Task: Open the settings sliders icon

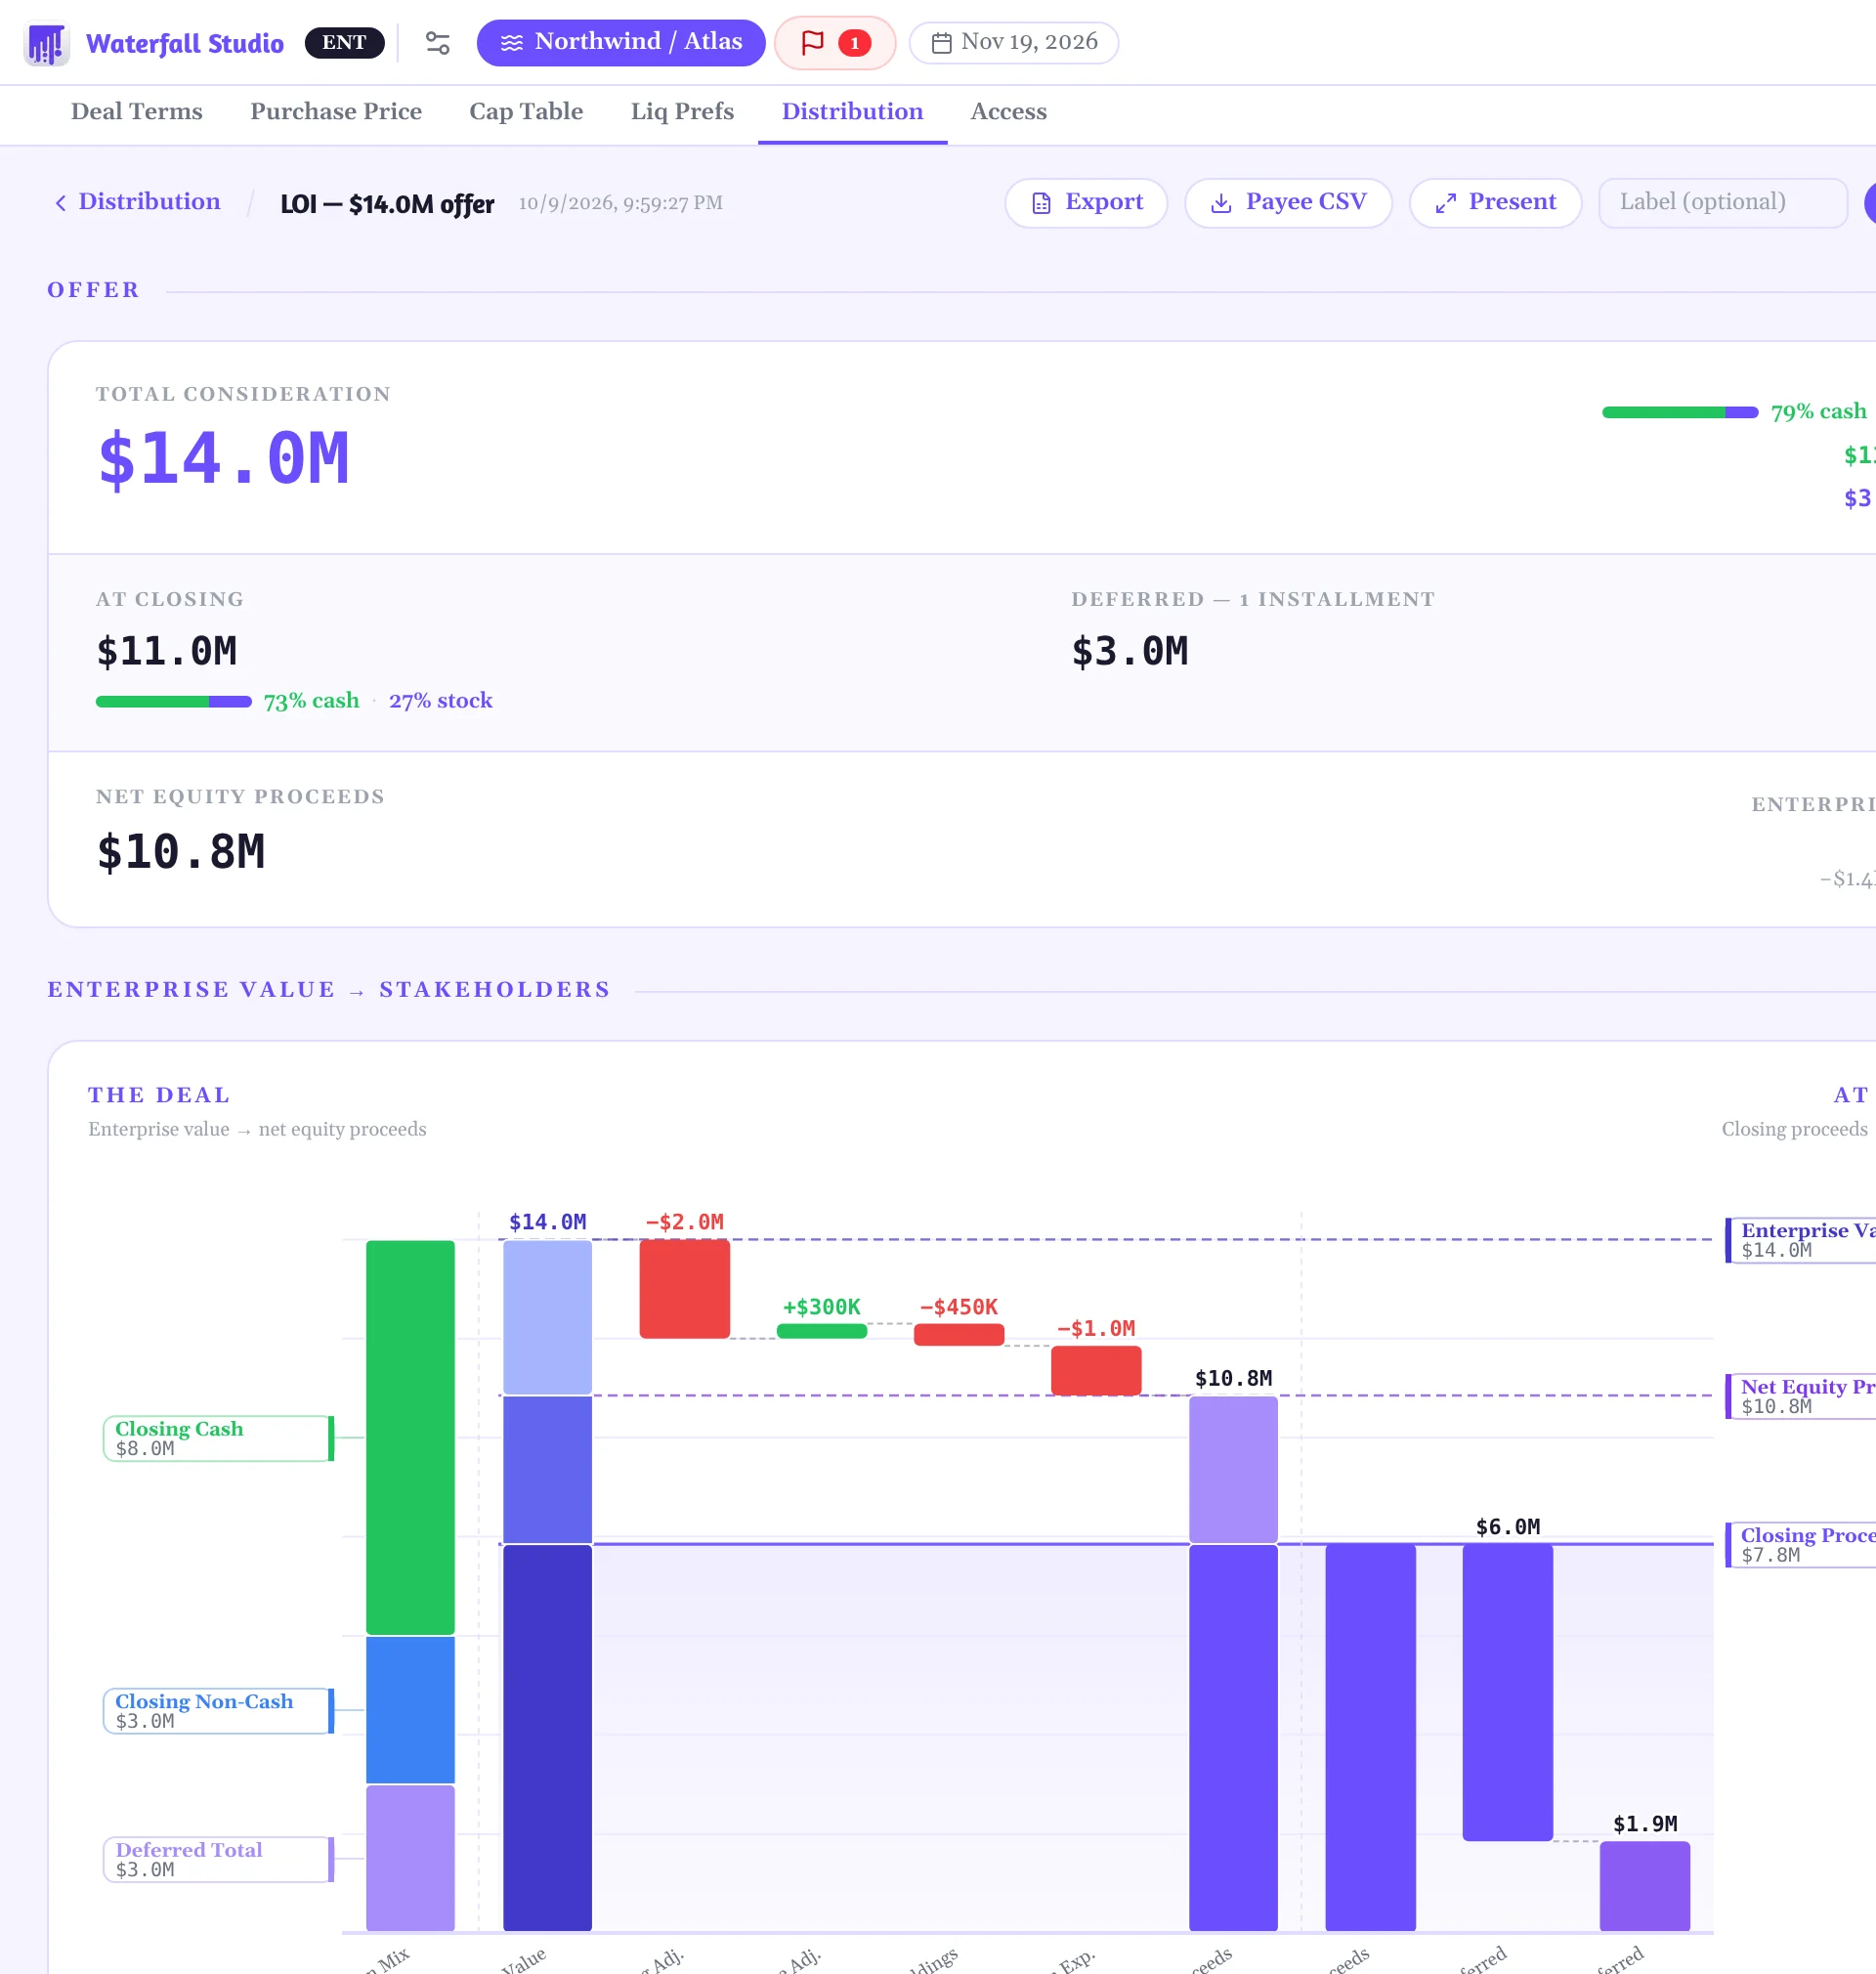Action: 437,43
